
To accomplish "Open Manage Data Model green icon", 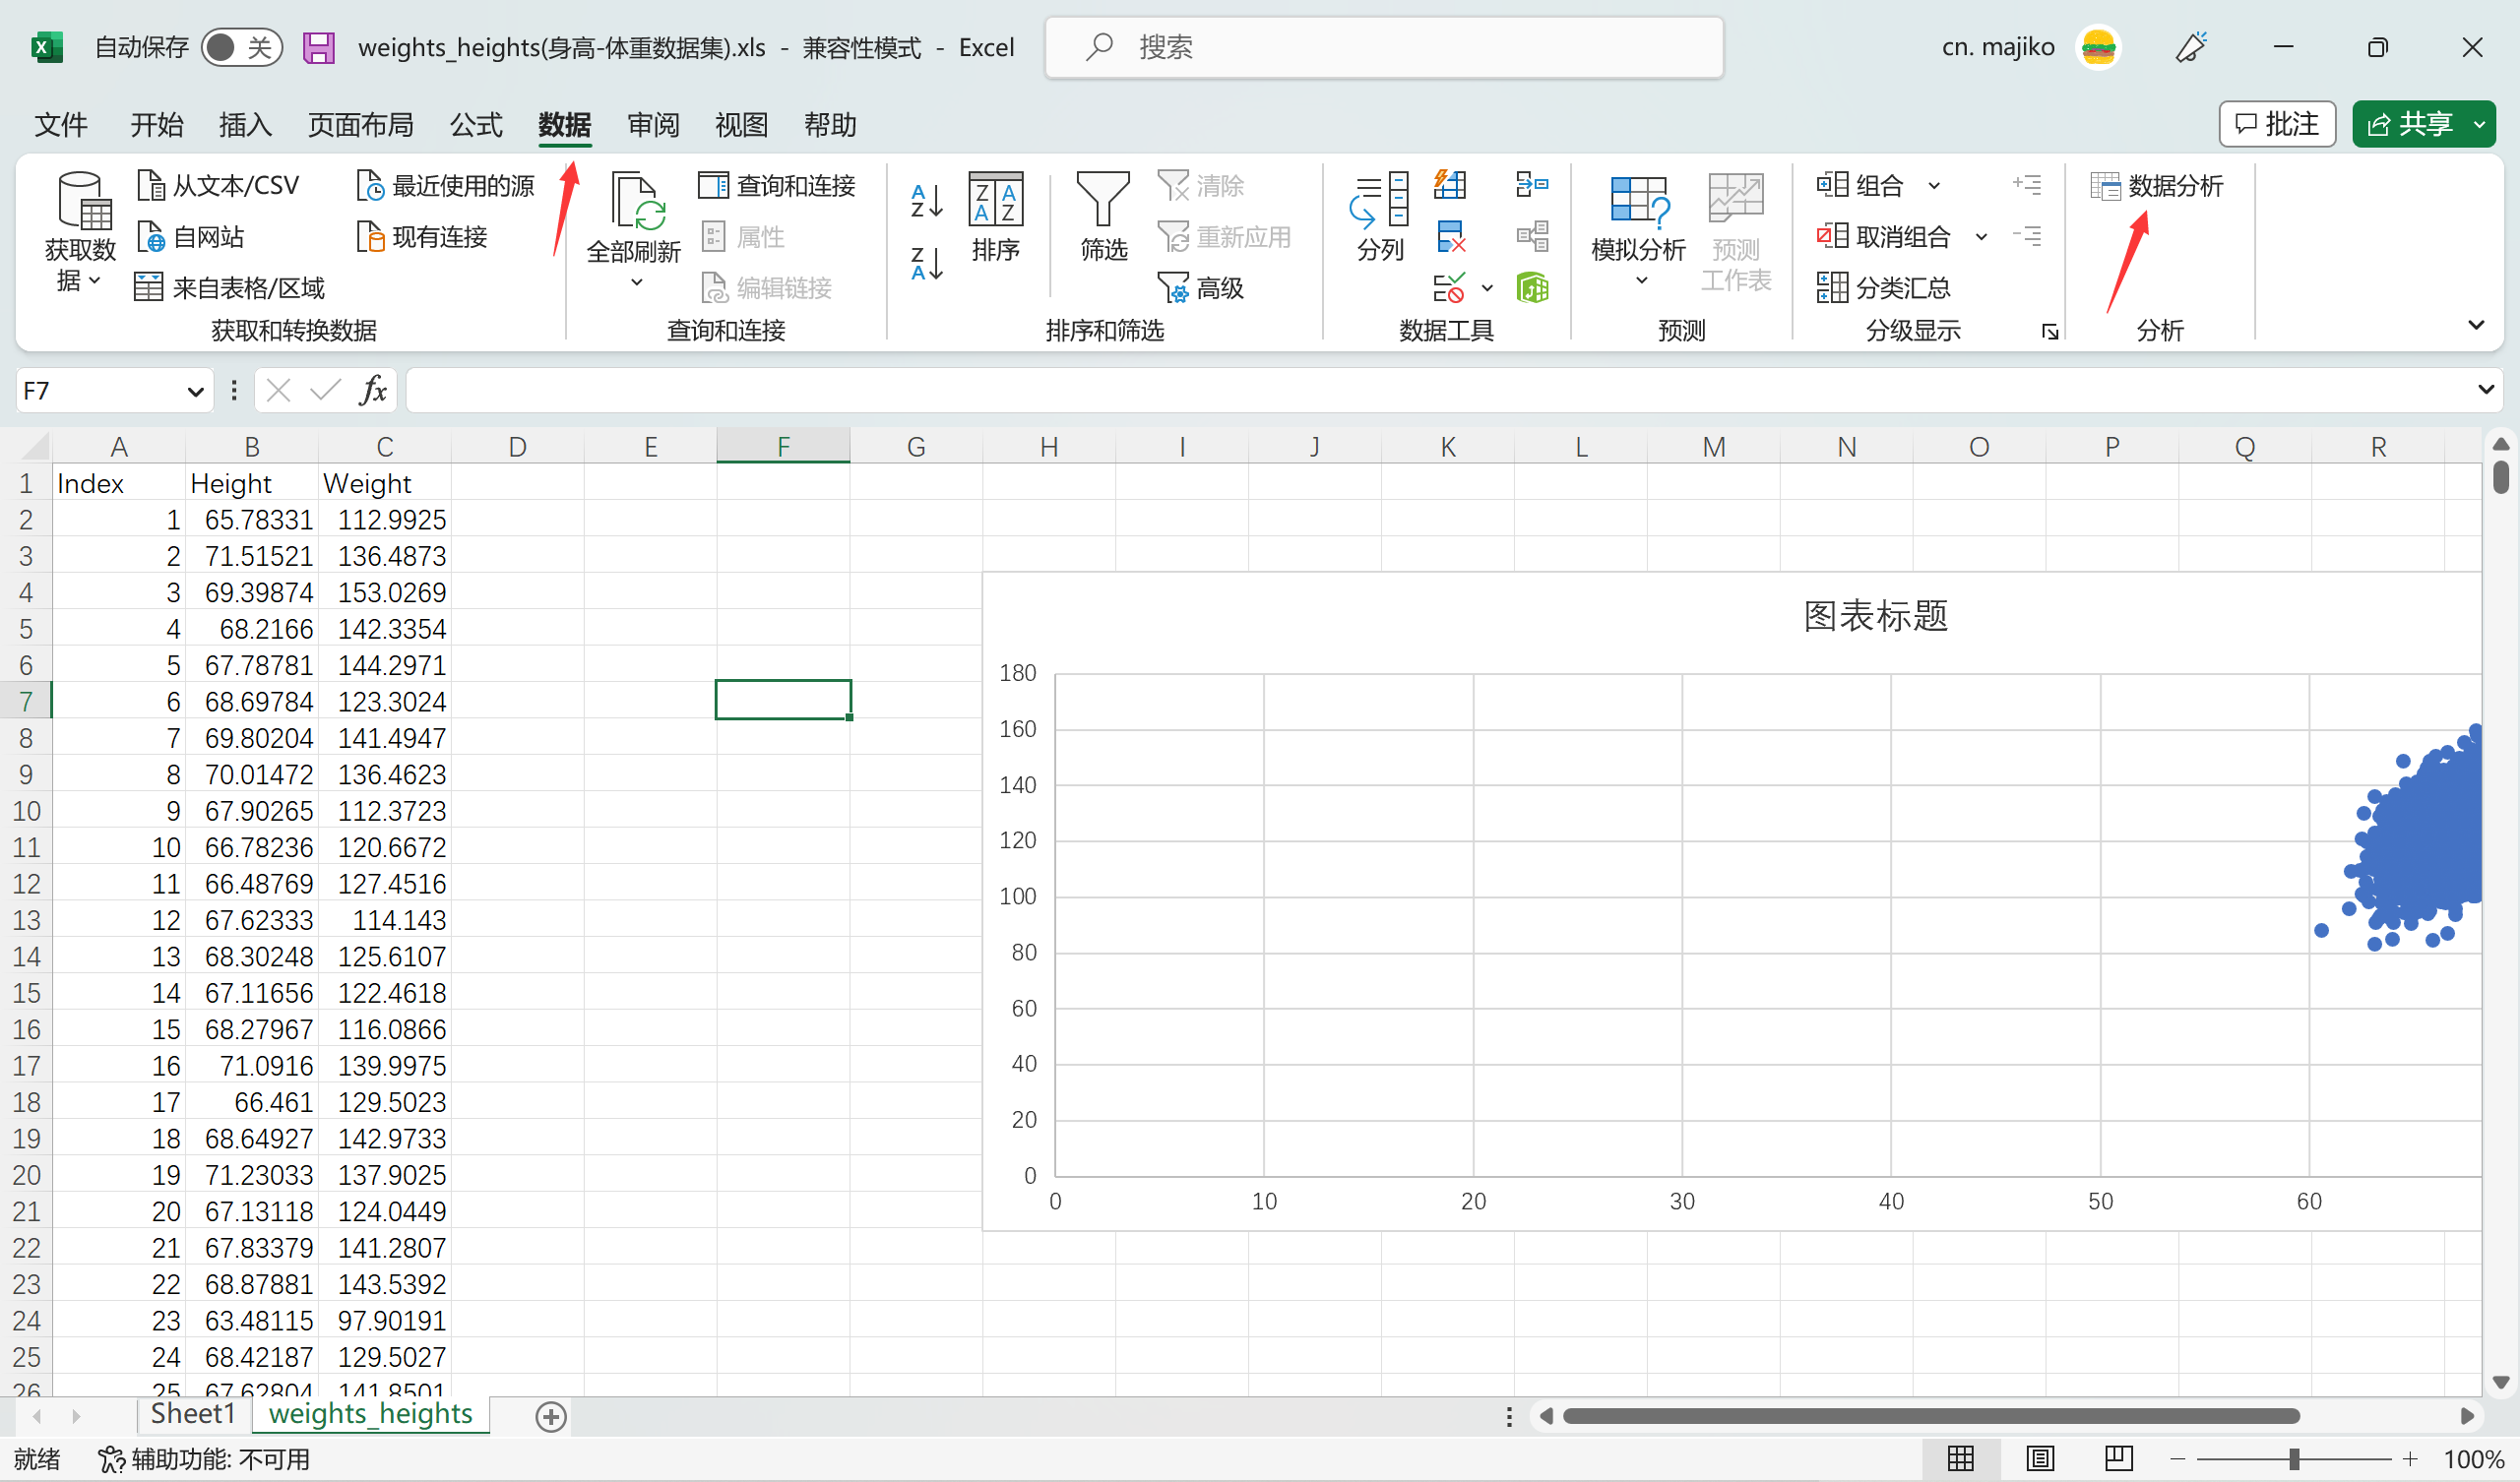I will click(x=1532, y=288).
